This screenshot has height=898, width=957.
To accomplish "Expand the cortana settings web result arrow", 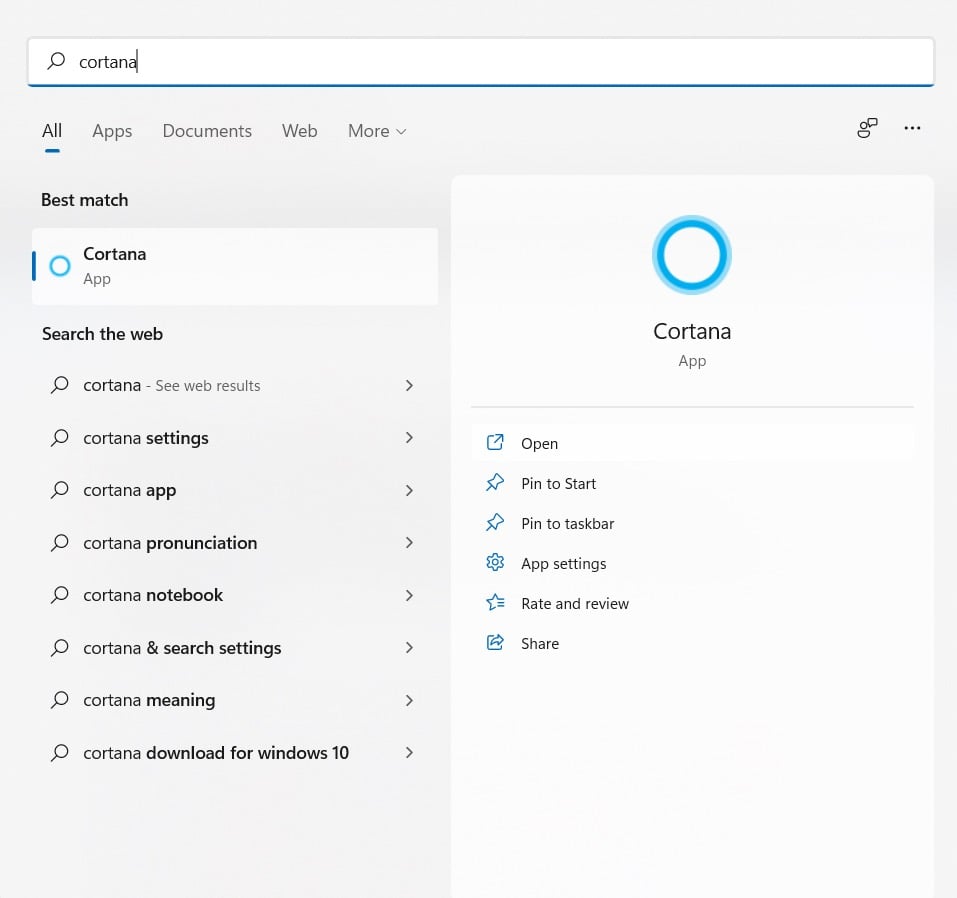I will point(409,438).
